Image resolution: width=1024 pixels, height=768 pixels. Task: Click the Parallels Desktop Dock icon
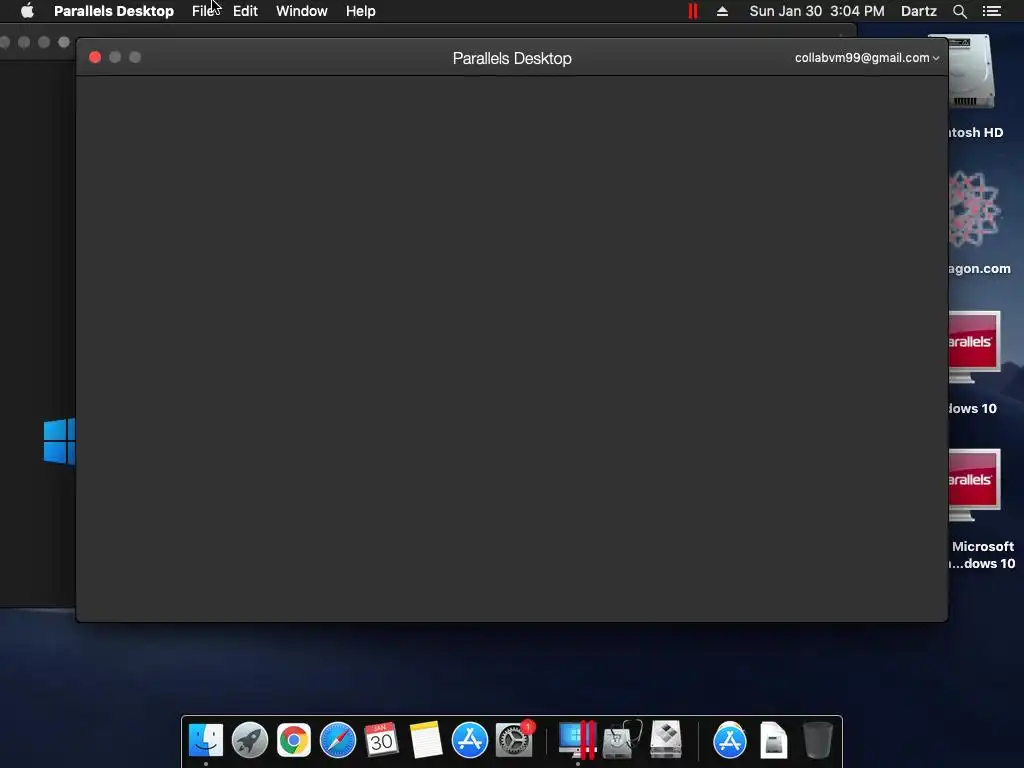(x=578, y=740)
